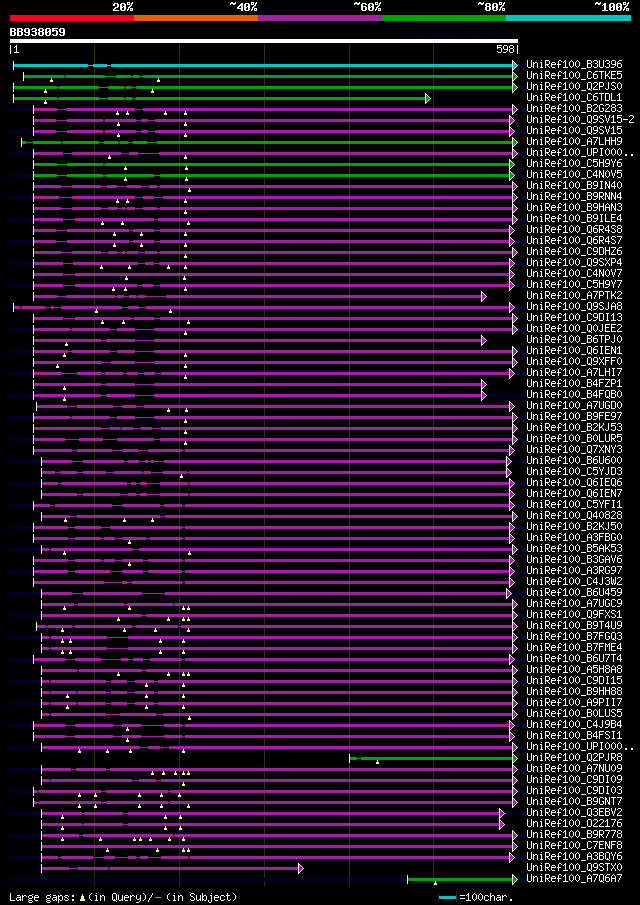Select label UniRef100_B5AK53
The width and height of the screenshot is (640, 905).
click(572, 548)
